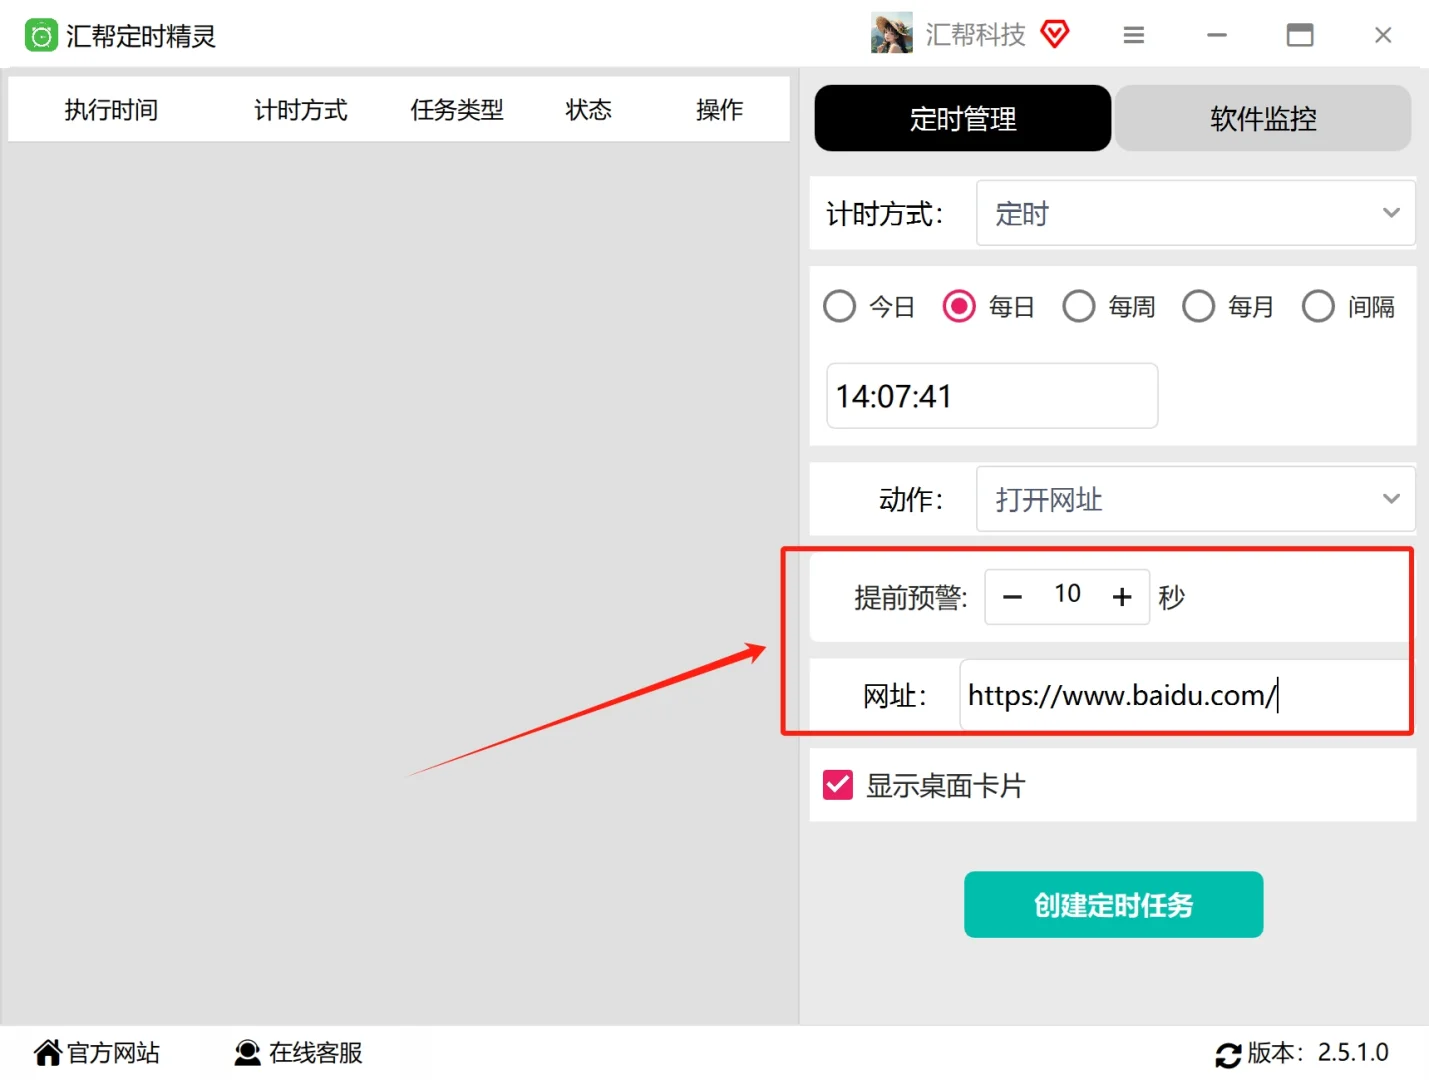Select the 每周 radio button
The image size is (1429, 1080).
1079,306
